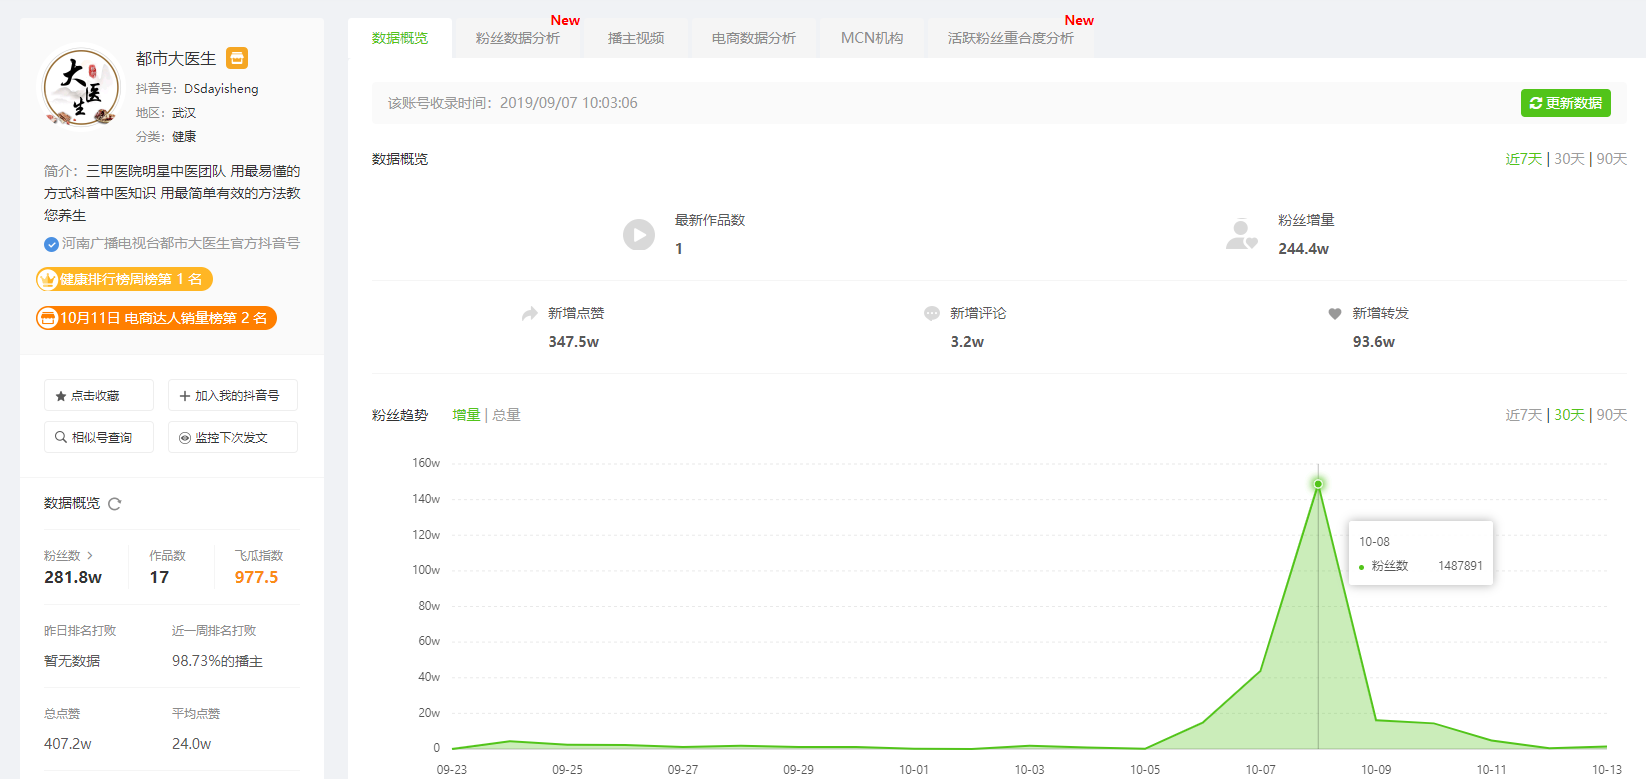Click the 飞瓜指数 value 977.5
1646x779 pixels.
point(257,578)
